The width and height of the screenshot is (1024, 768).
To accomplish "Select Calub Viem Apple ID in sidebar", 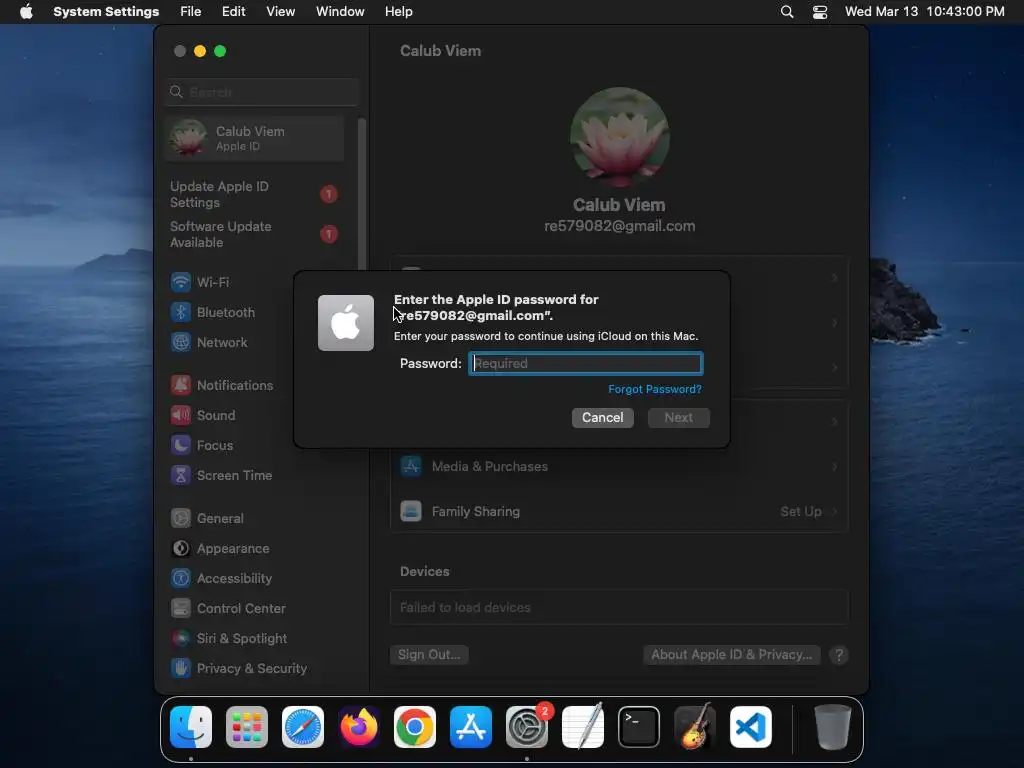I will 255,138.
